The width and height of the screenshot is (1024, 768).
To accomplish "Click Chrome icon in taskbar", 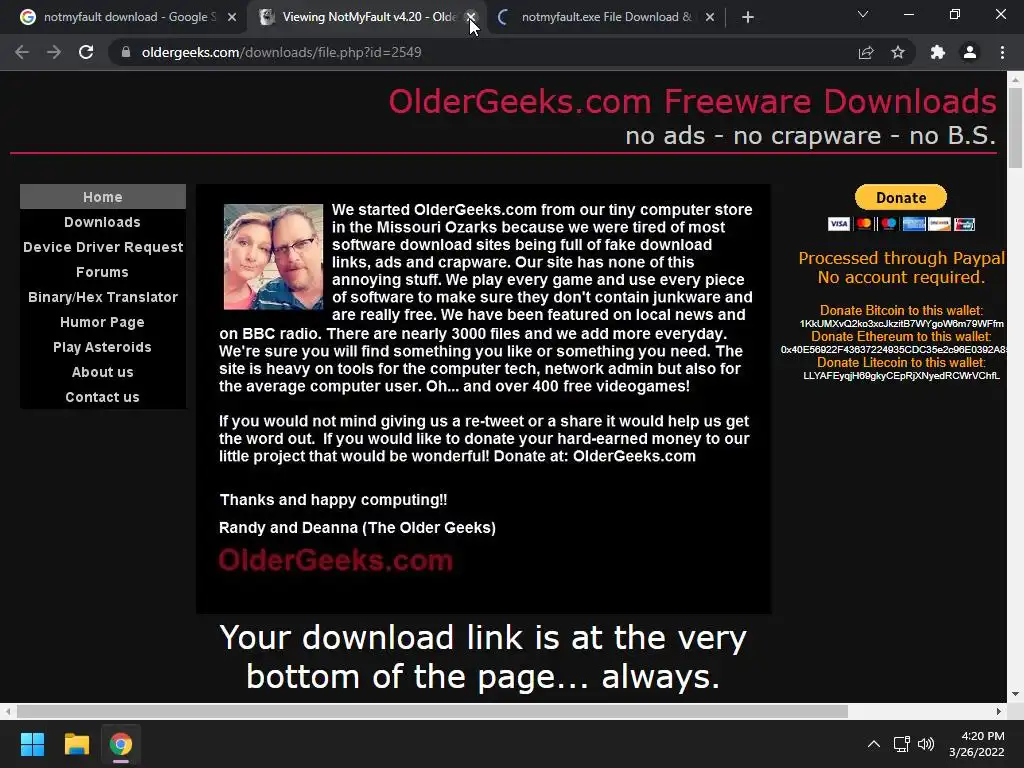I will coord(121,744).
